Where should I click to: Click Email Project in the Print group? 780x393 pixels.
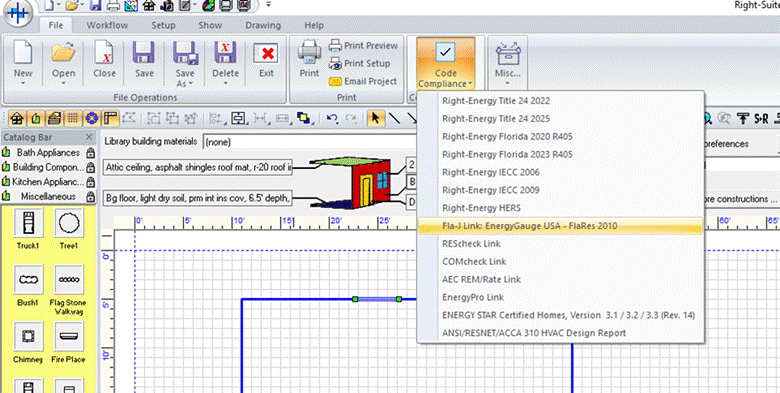363,81
